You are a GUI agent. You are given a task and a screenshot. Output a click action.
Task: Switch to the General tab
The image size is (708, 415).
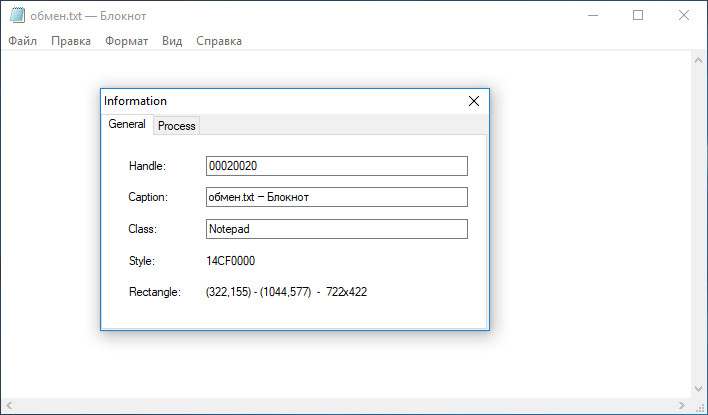coord(127,124)
